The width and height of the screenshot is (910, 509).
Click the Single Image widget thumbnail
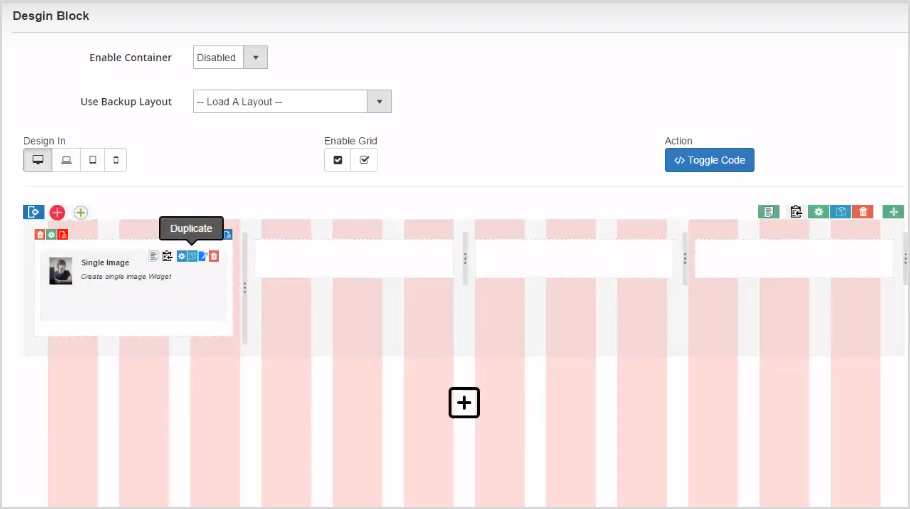[x=60, y=271]
